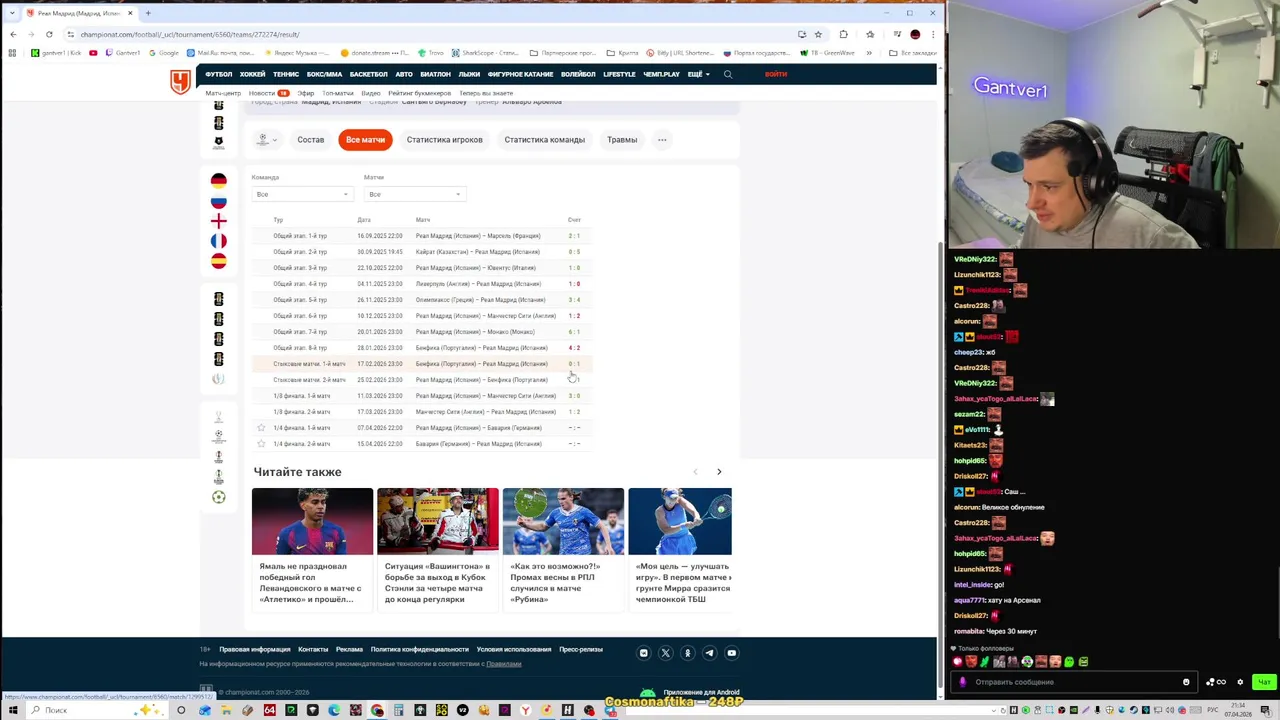This screenshot has width=1280, height=720.
Task: Open the Рубин match article thumbnail
Action: click(563, 521)
